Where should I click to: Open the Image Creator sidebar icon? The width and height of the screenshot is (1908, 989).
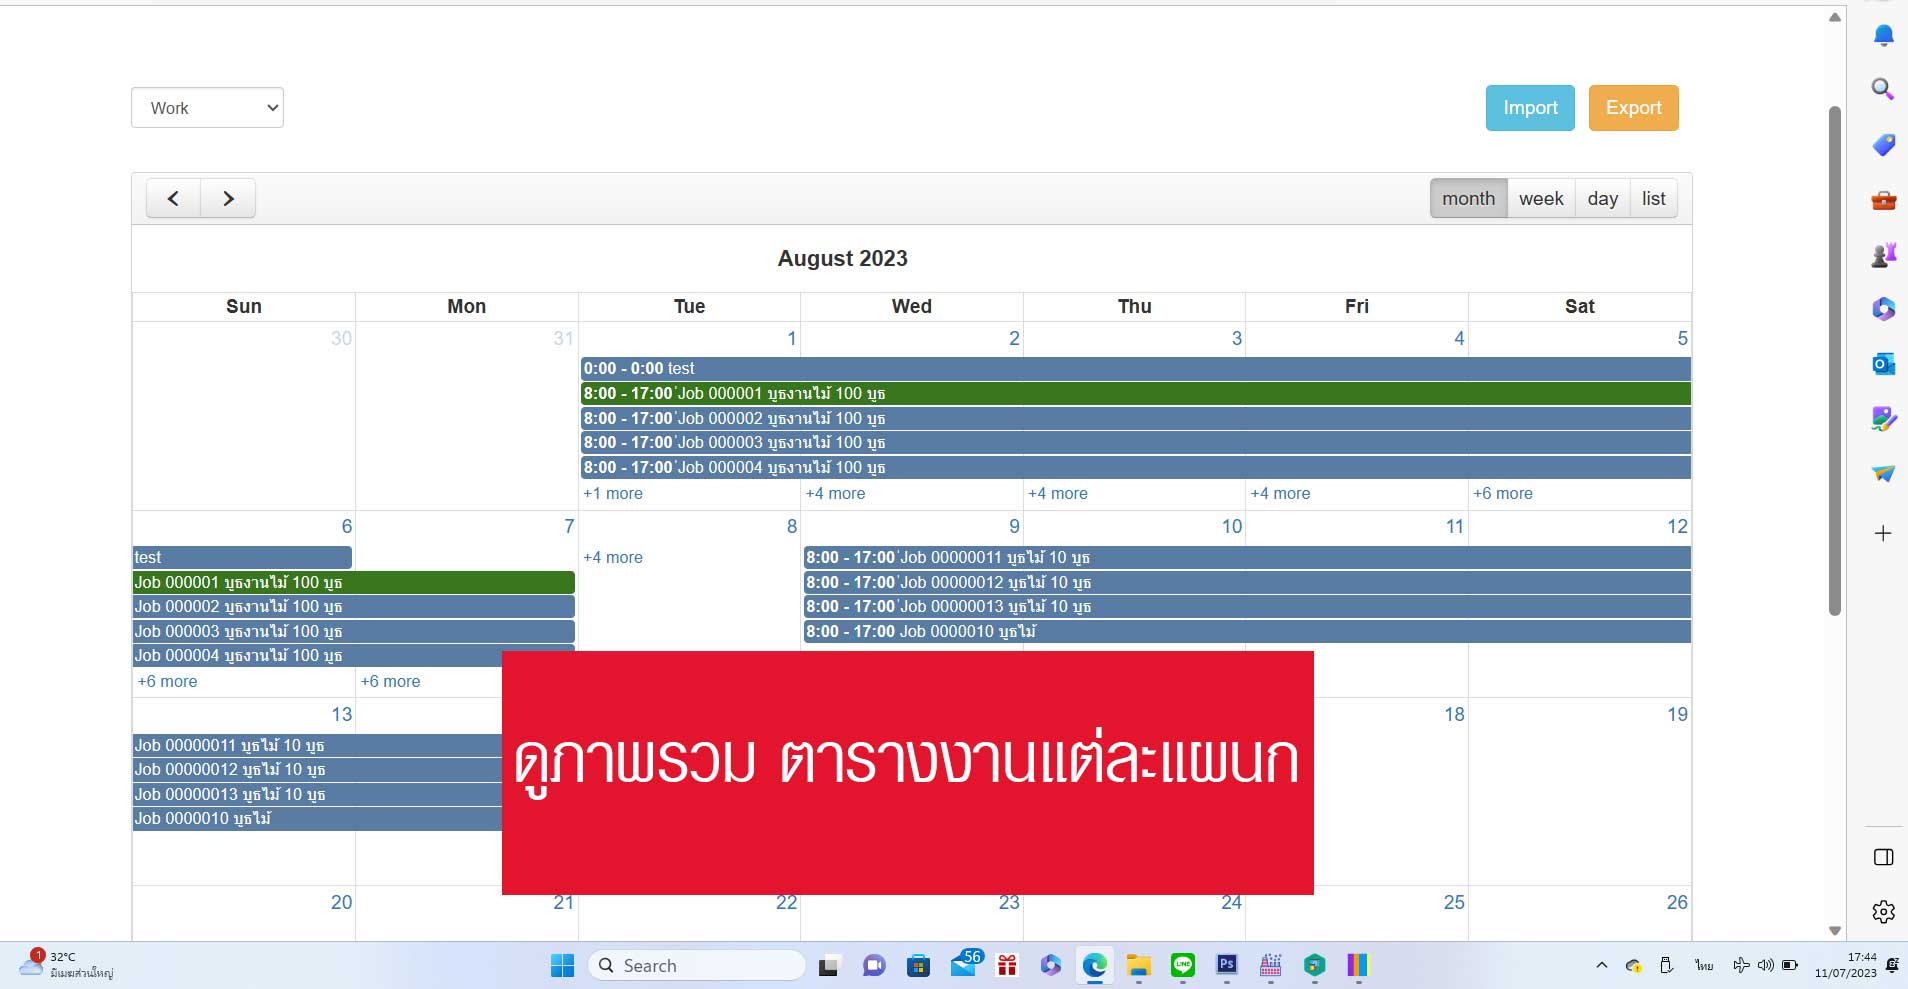[1883, 419]
